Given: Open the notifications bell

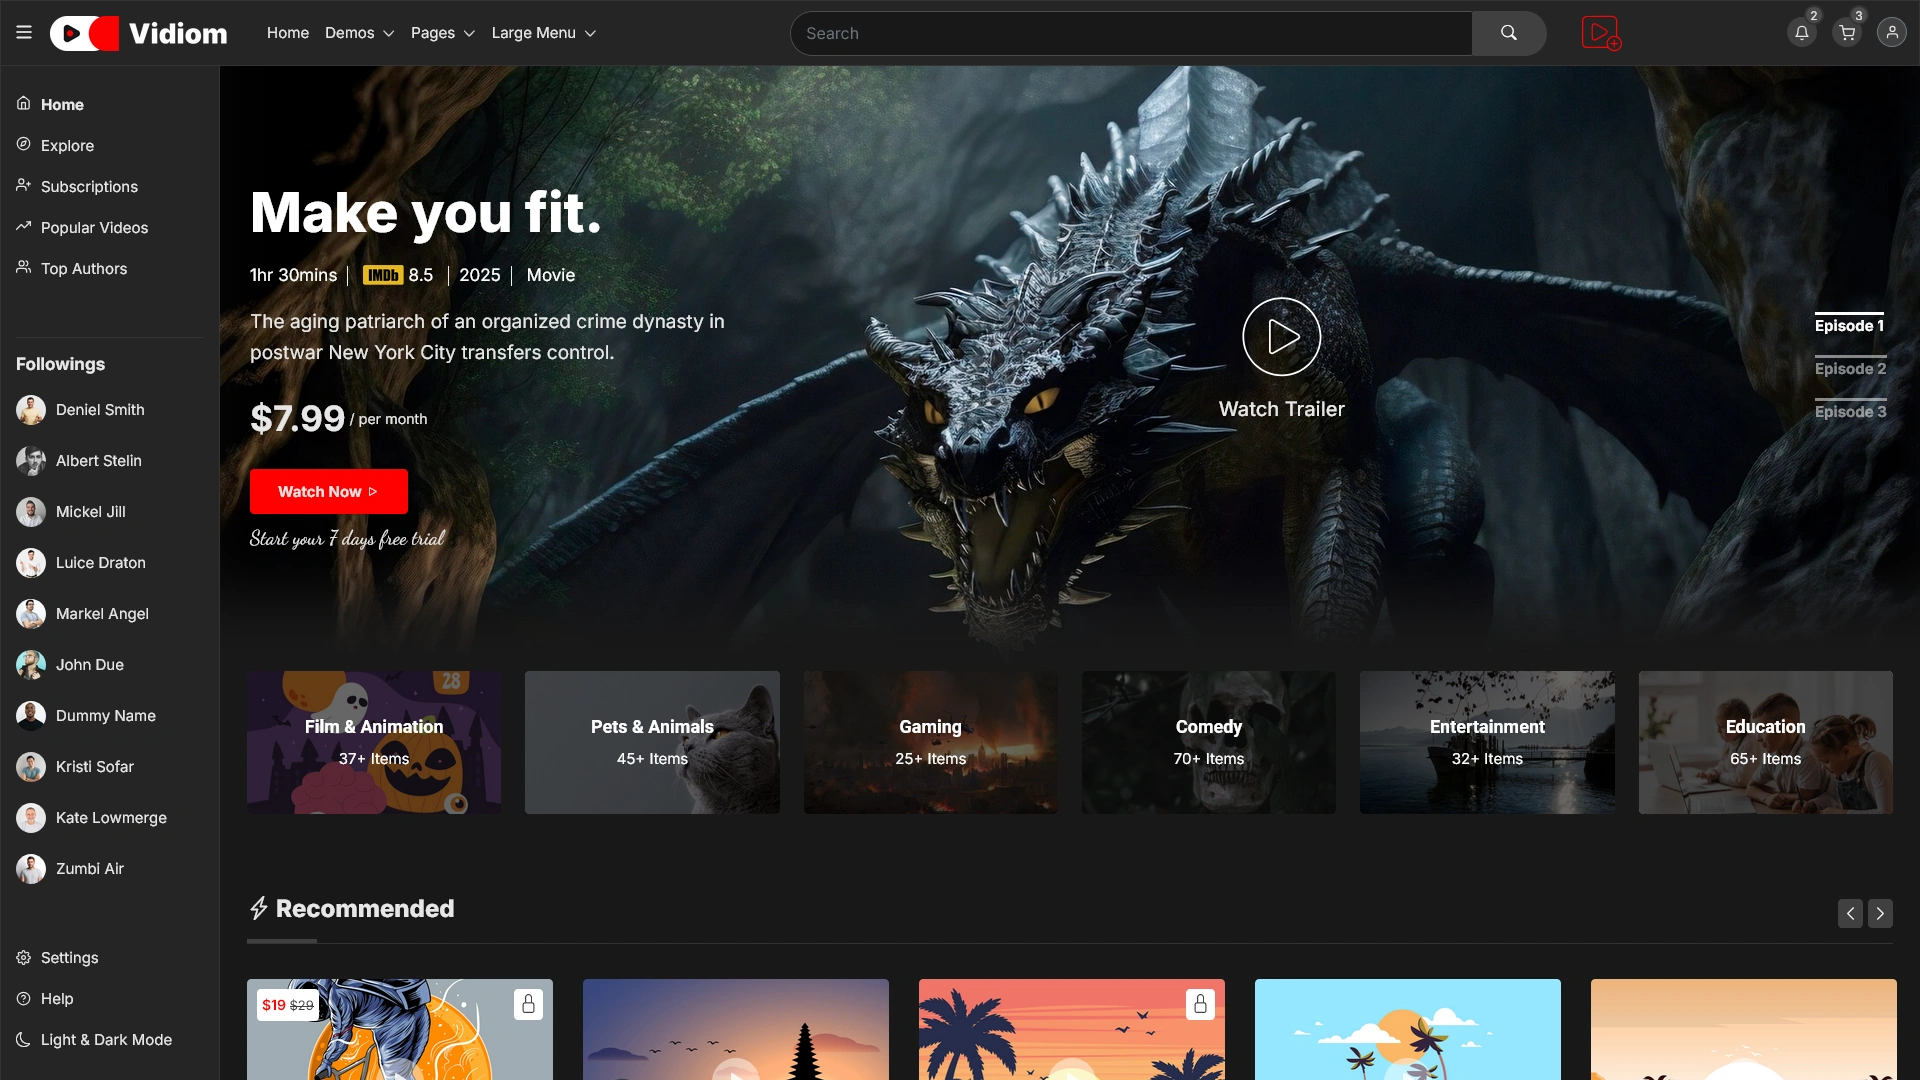Looking at the screenshot, I should (x=1801, y=33).
